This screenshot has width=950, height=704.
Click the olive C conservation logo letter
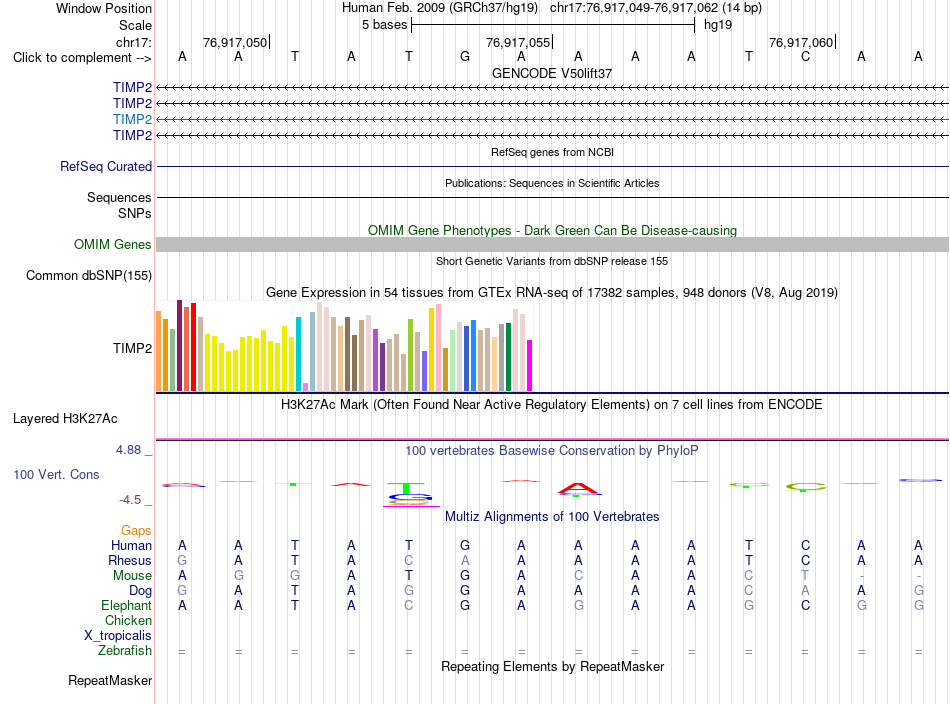(806, 486)
